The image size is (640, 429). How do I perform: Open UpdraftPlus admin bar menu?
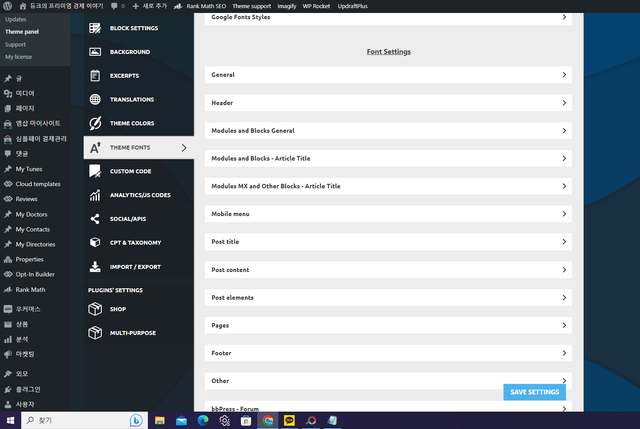click(352, 6)
